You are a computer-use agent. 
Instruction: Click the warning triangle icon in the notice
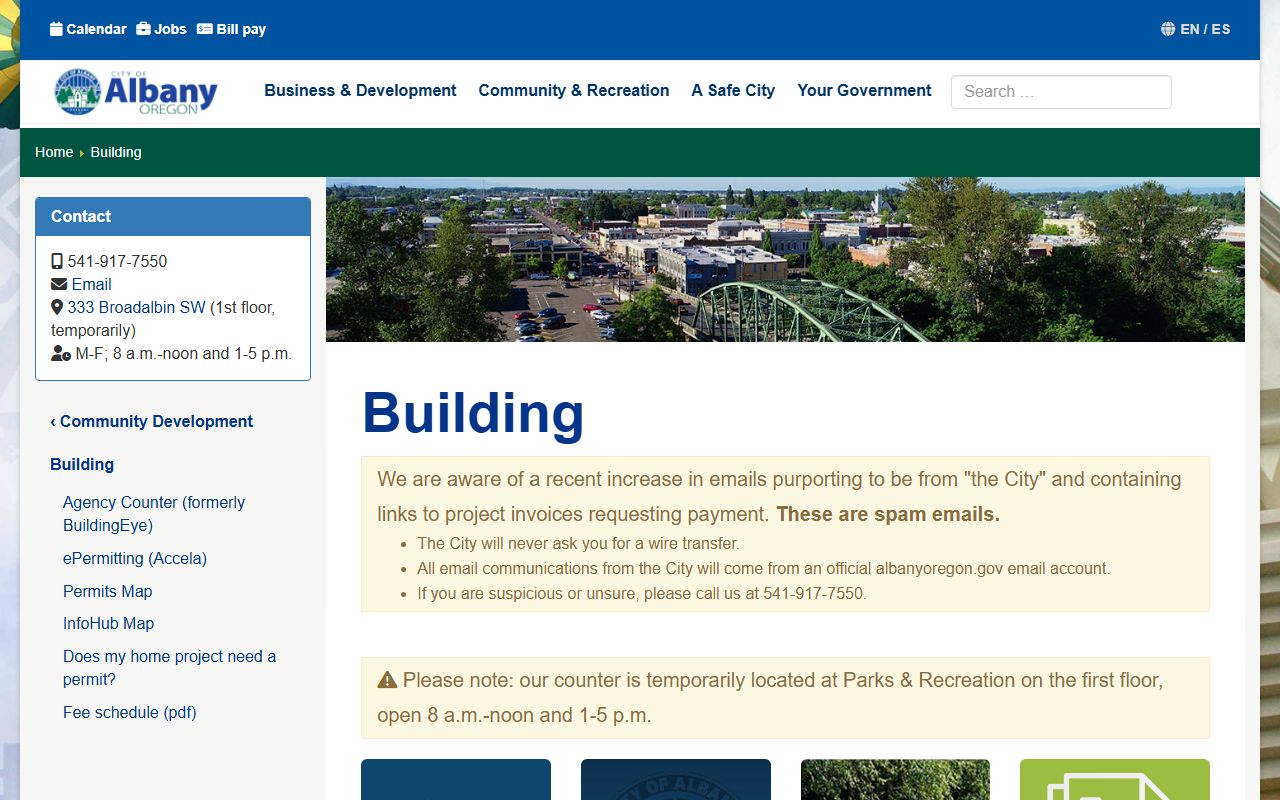387,680
